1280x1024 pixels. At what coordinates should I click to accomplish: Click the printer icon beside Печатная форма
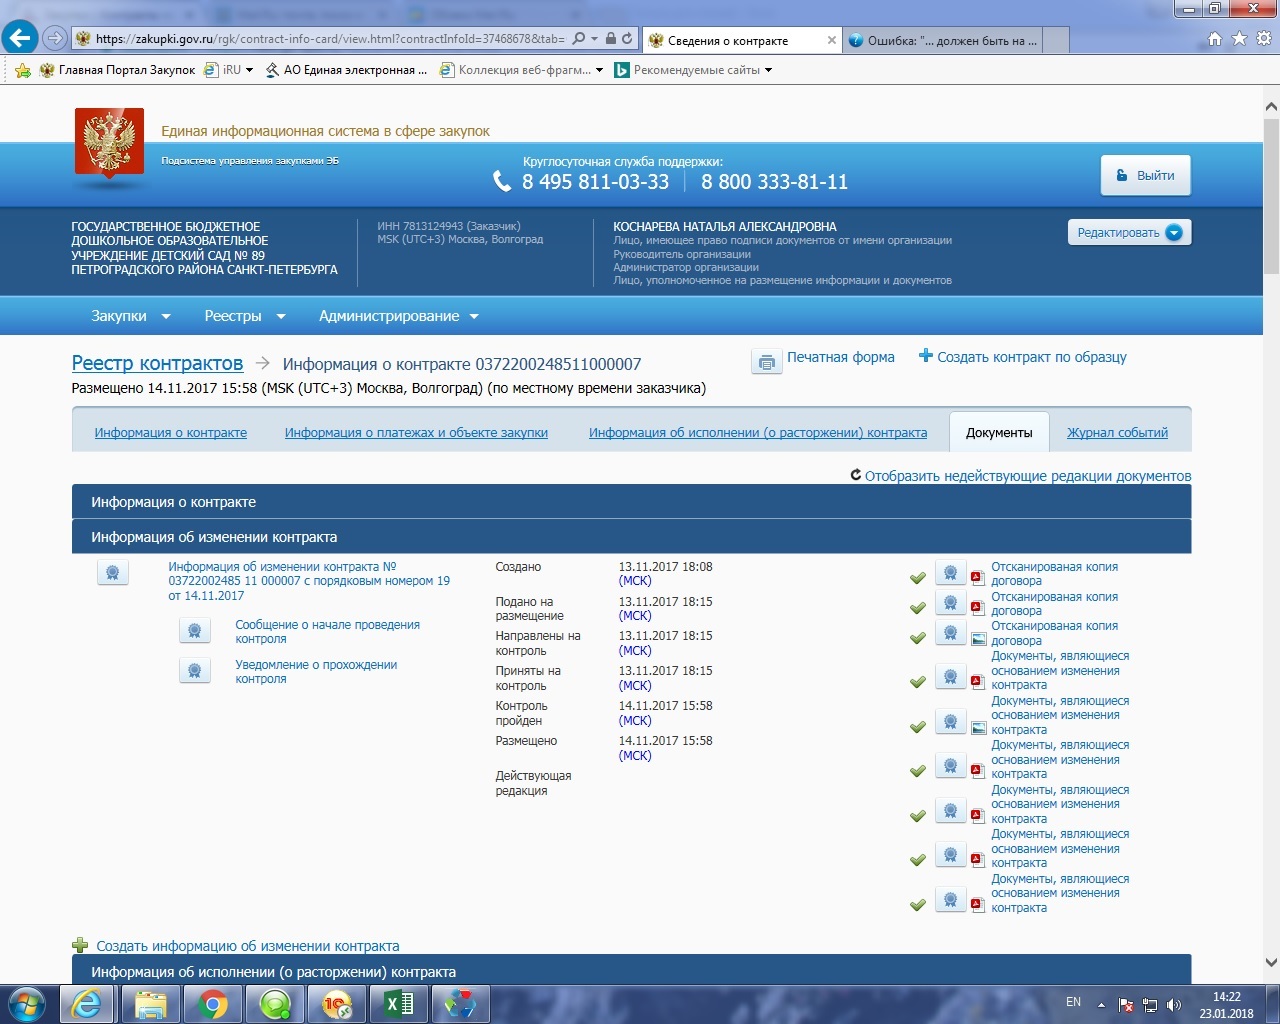click(x=766, y=362)
